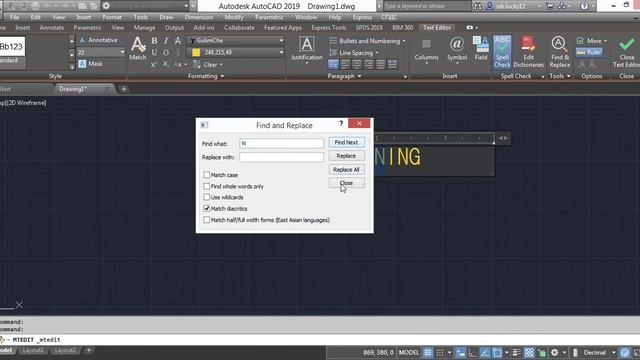This screenshot has width=640, height=360.
Task: Click the Find Next button
Action: (x=346, y=142)
